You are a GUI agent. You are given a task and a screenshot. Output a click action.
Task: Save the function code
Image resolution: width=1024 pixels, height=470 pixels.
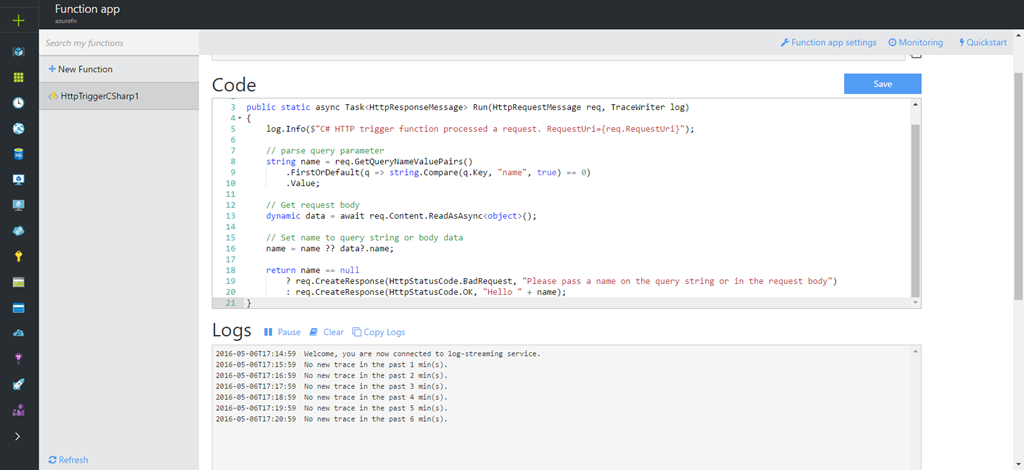pos(882,84)
